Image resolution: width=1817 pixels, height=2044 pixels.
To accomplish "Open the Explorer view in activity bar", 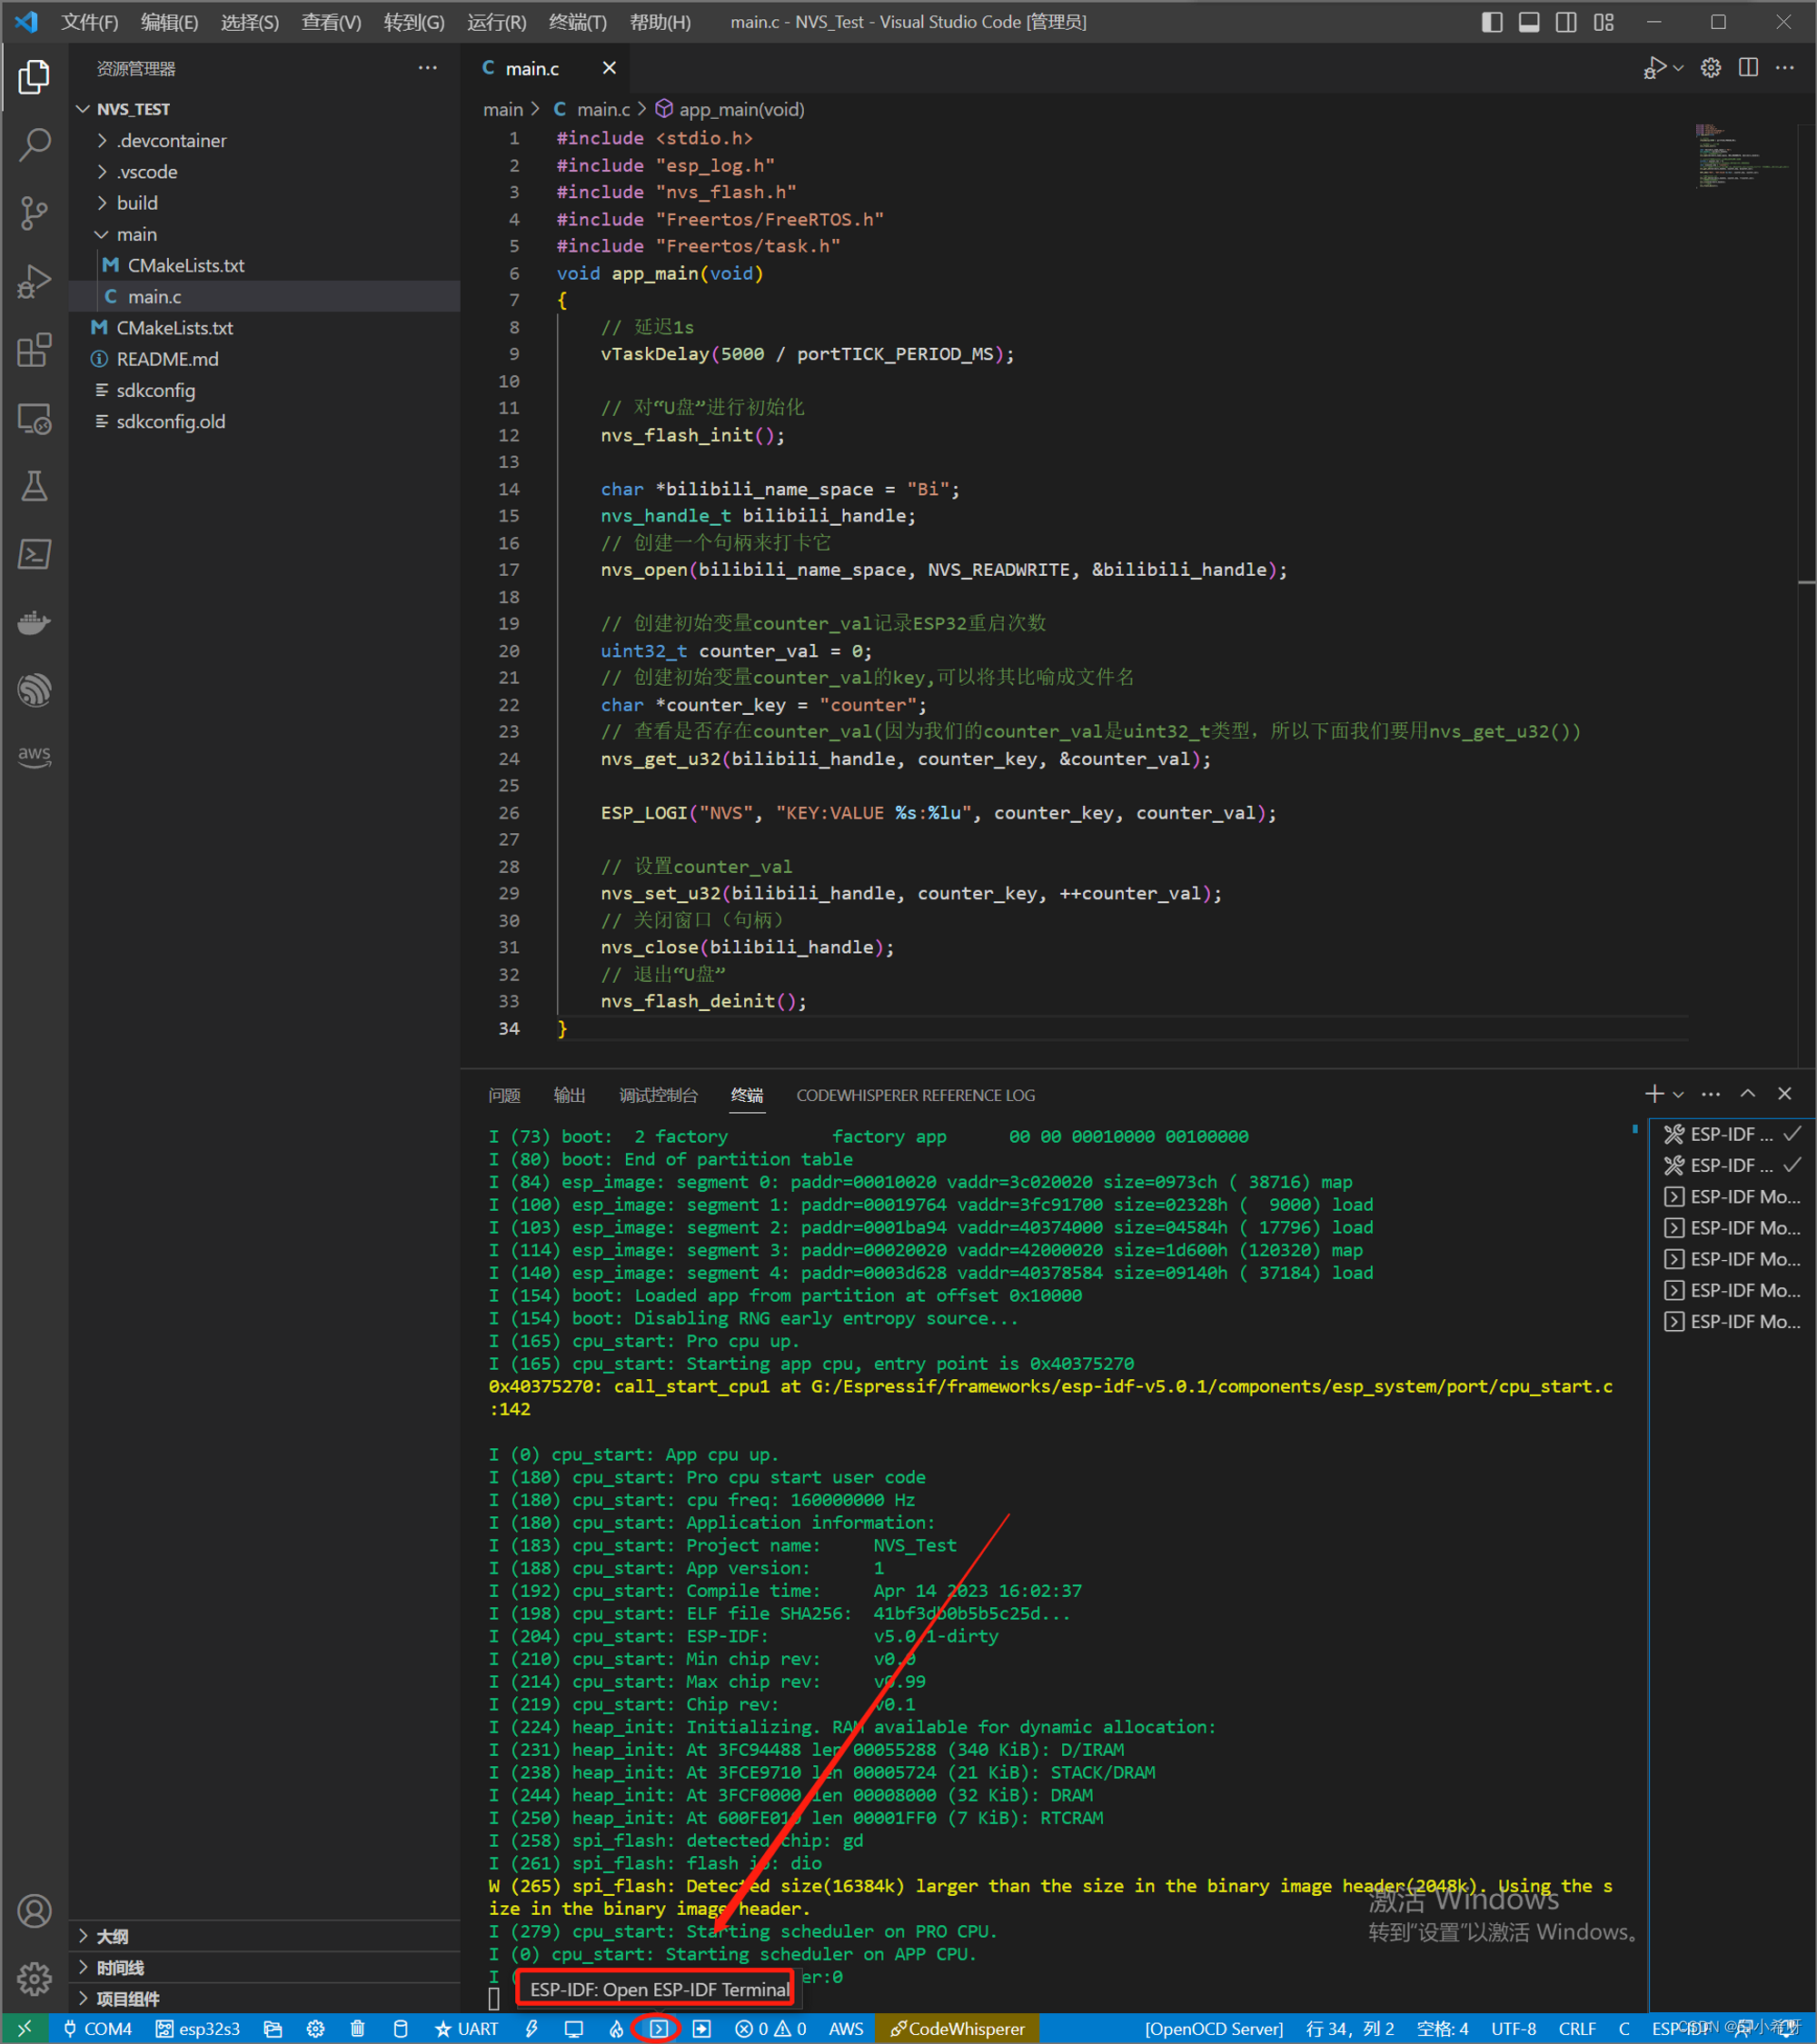I will pyautogui.click(x=34, y=76).
